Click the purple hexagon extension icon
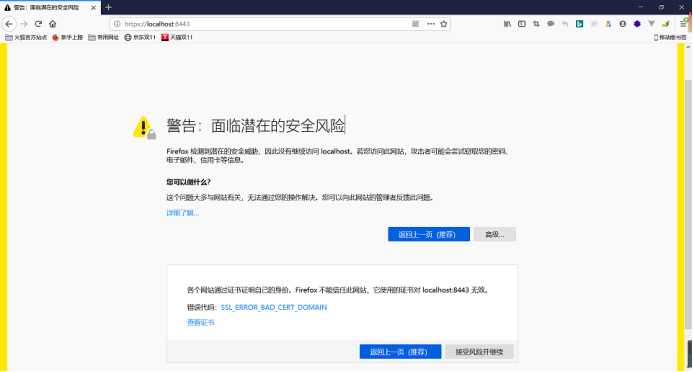This screenshot has width=693, height=372. (637, 24)
